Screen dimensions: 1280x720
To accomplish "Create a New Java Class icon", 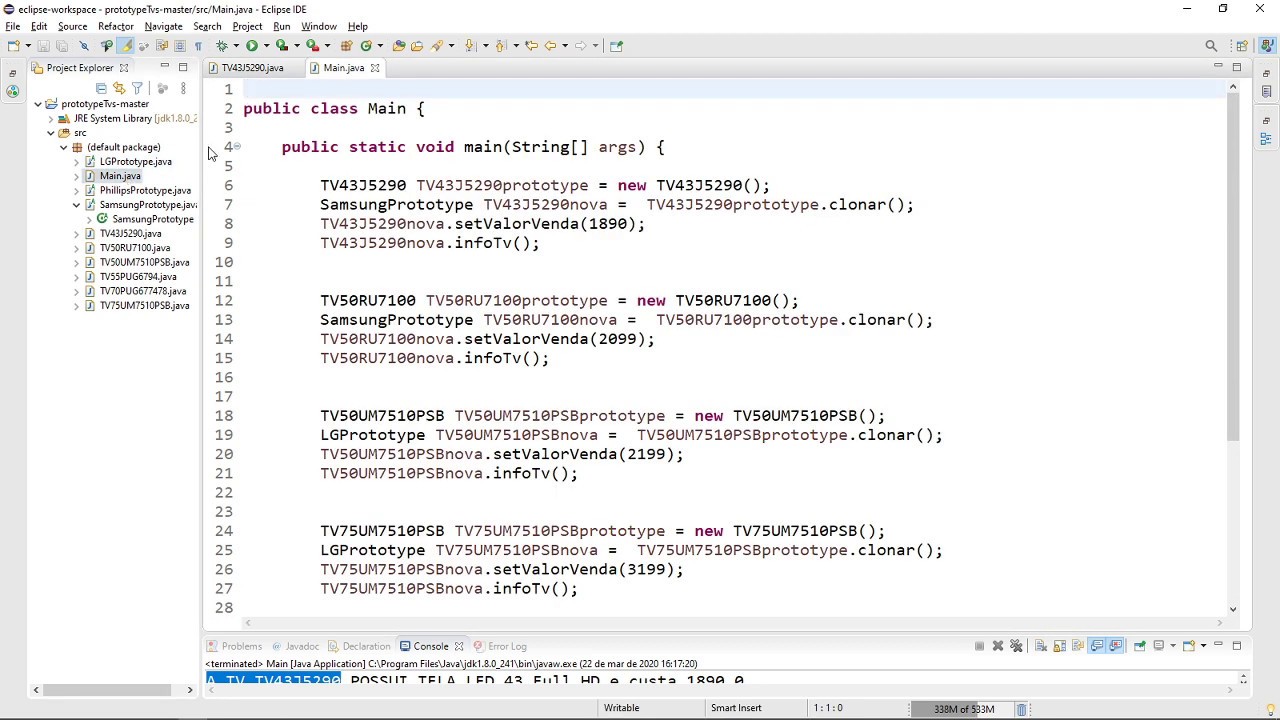I will click(x=366, y=45).
